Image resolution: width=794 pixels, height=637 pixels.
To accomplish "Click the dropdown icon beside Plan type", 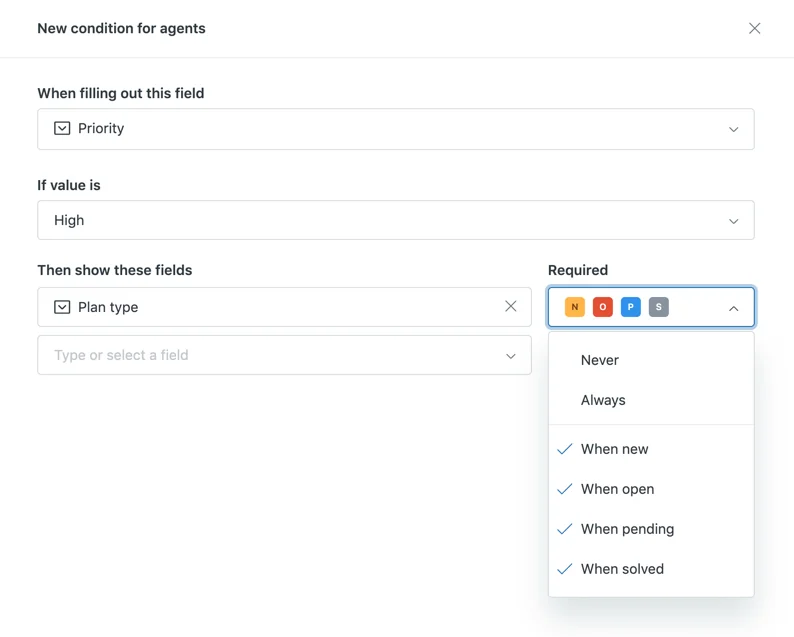I will pyautogui.click(x=62, y=307).
